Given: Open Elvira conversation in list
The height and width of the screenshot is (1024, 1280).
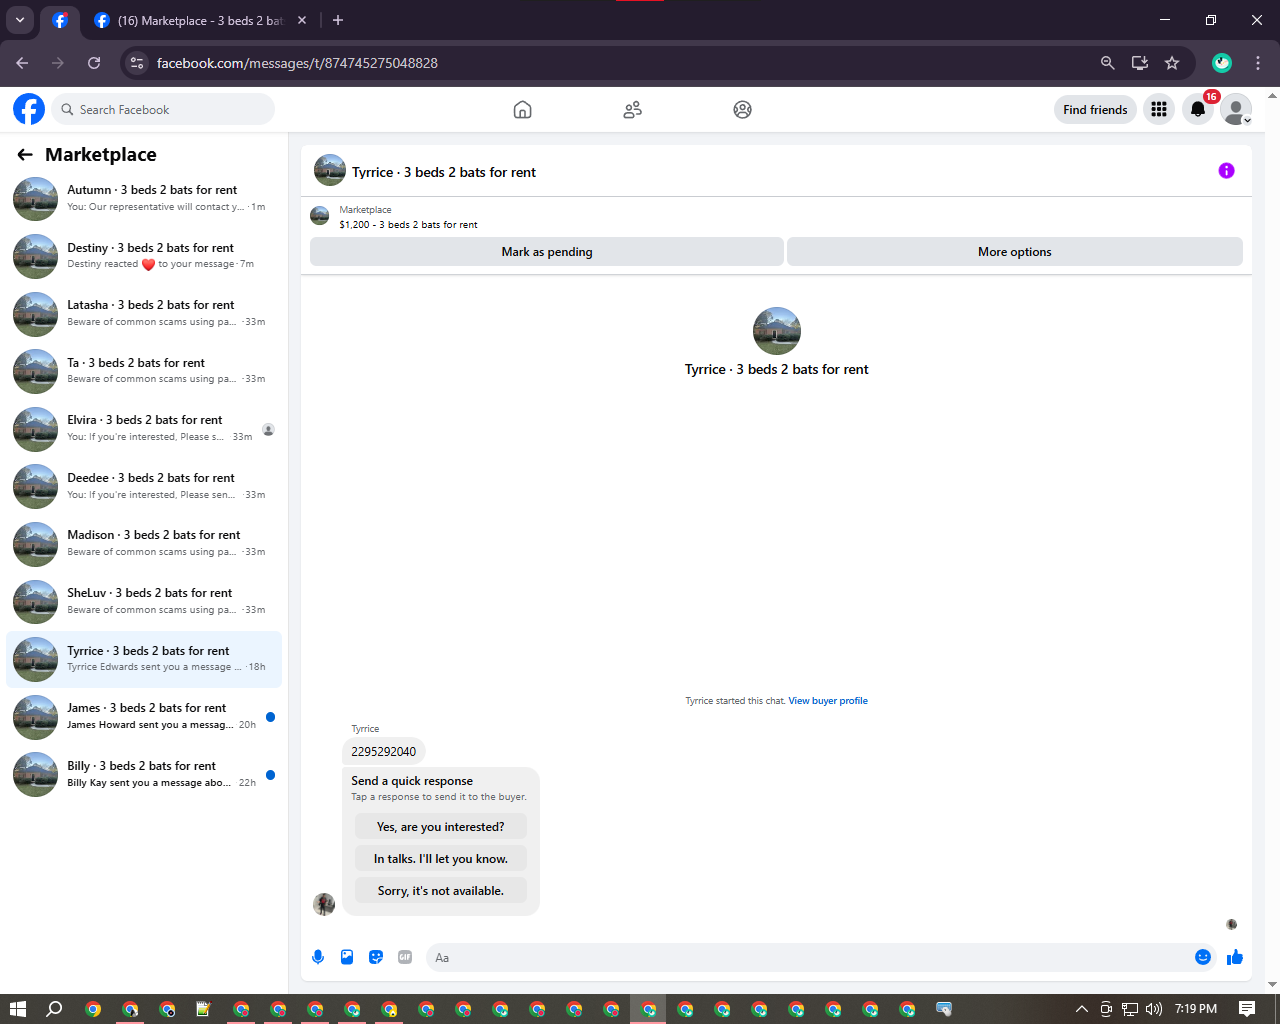Looking at the screenshot, I should [x=144, y=428].
